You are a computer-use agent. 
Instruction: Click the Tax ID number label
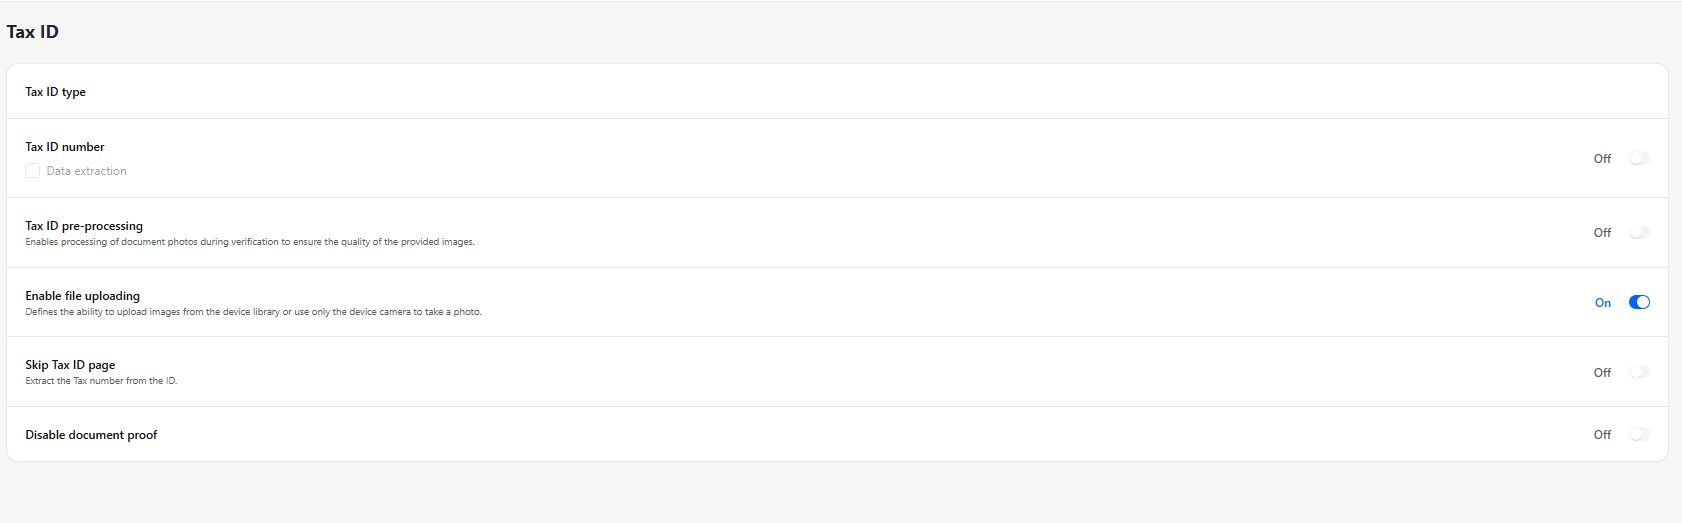tap(65, 147)
